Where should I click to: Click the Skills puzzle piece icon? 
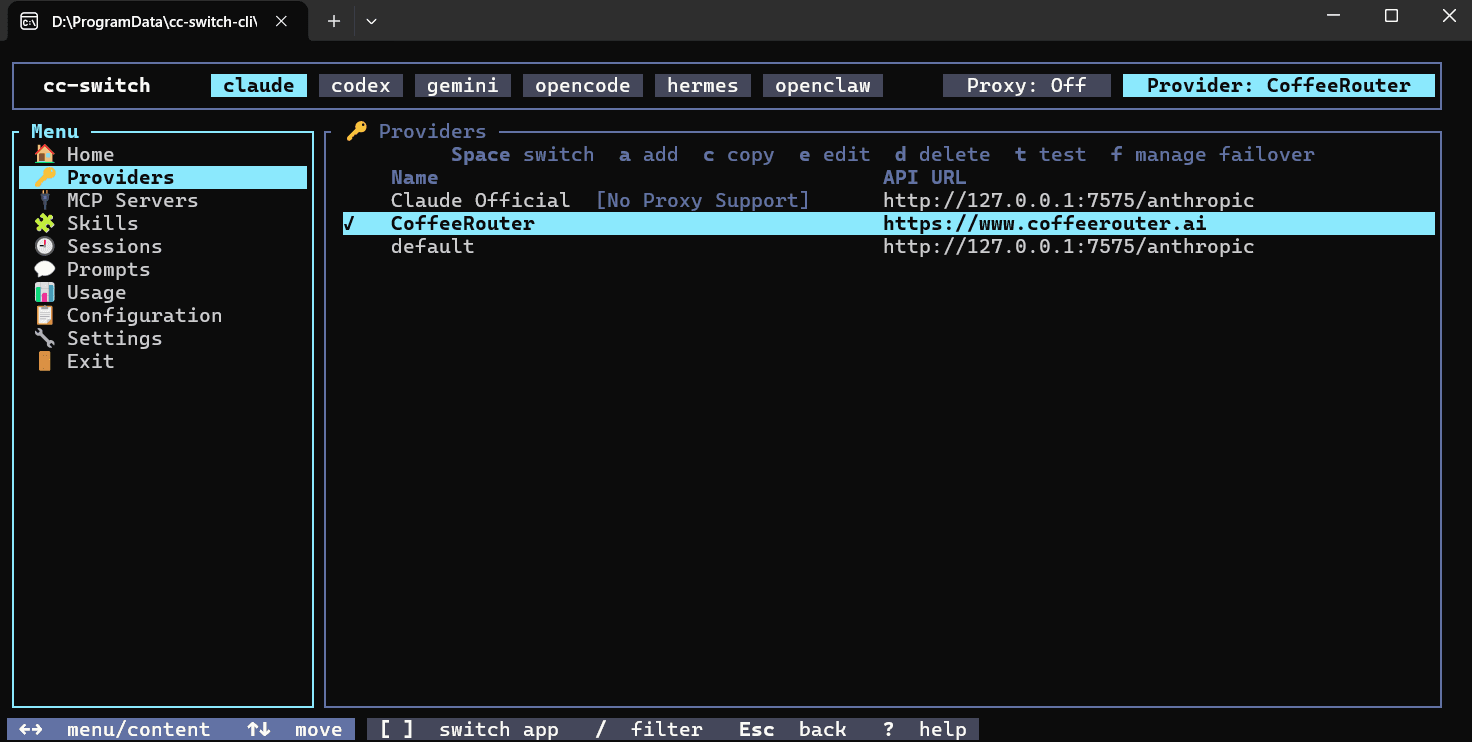click(44, 223)
